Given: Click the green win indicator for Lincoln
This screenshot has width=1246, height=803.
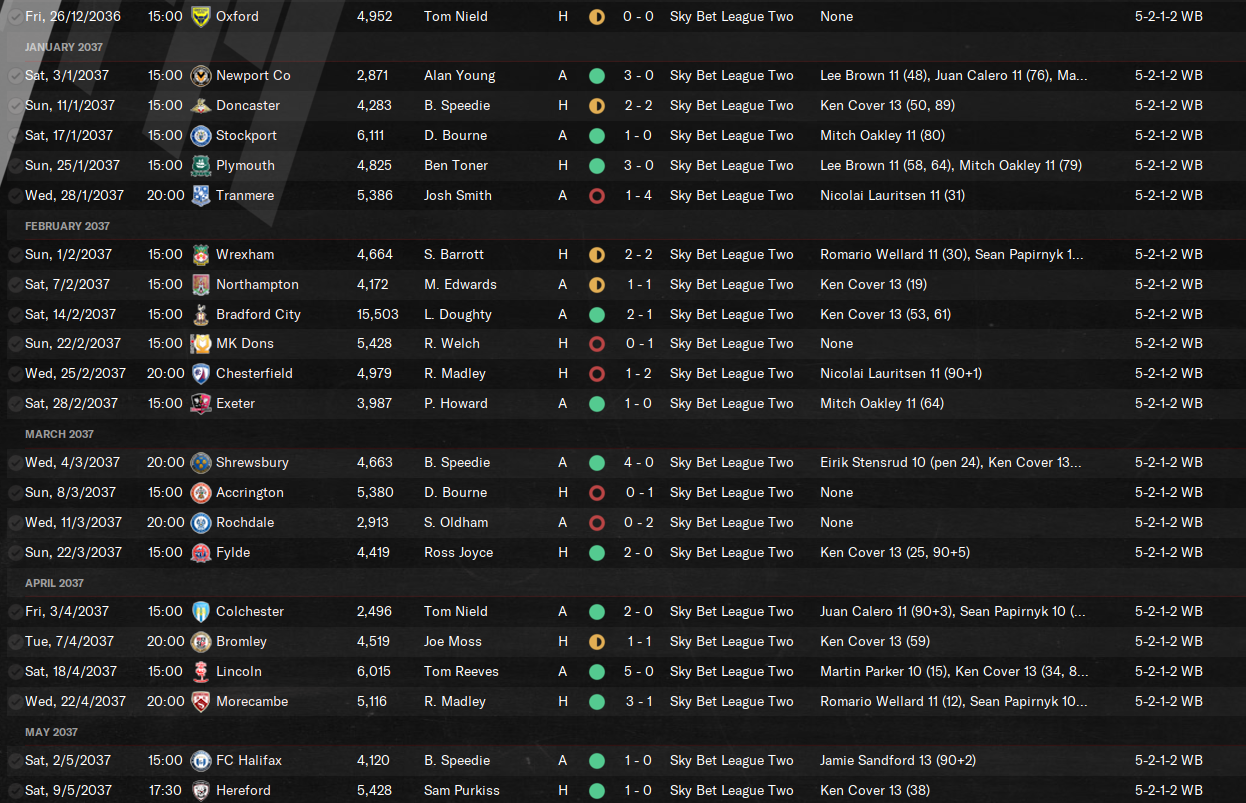Looking at the screenshot, I should tap(597, 672).
